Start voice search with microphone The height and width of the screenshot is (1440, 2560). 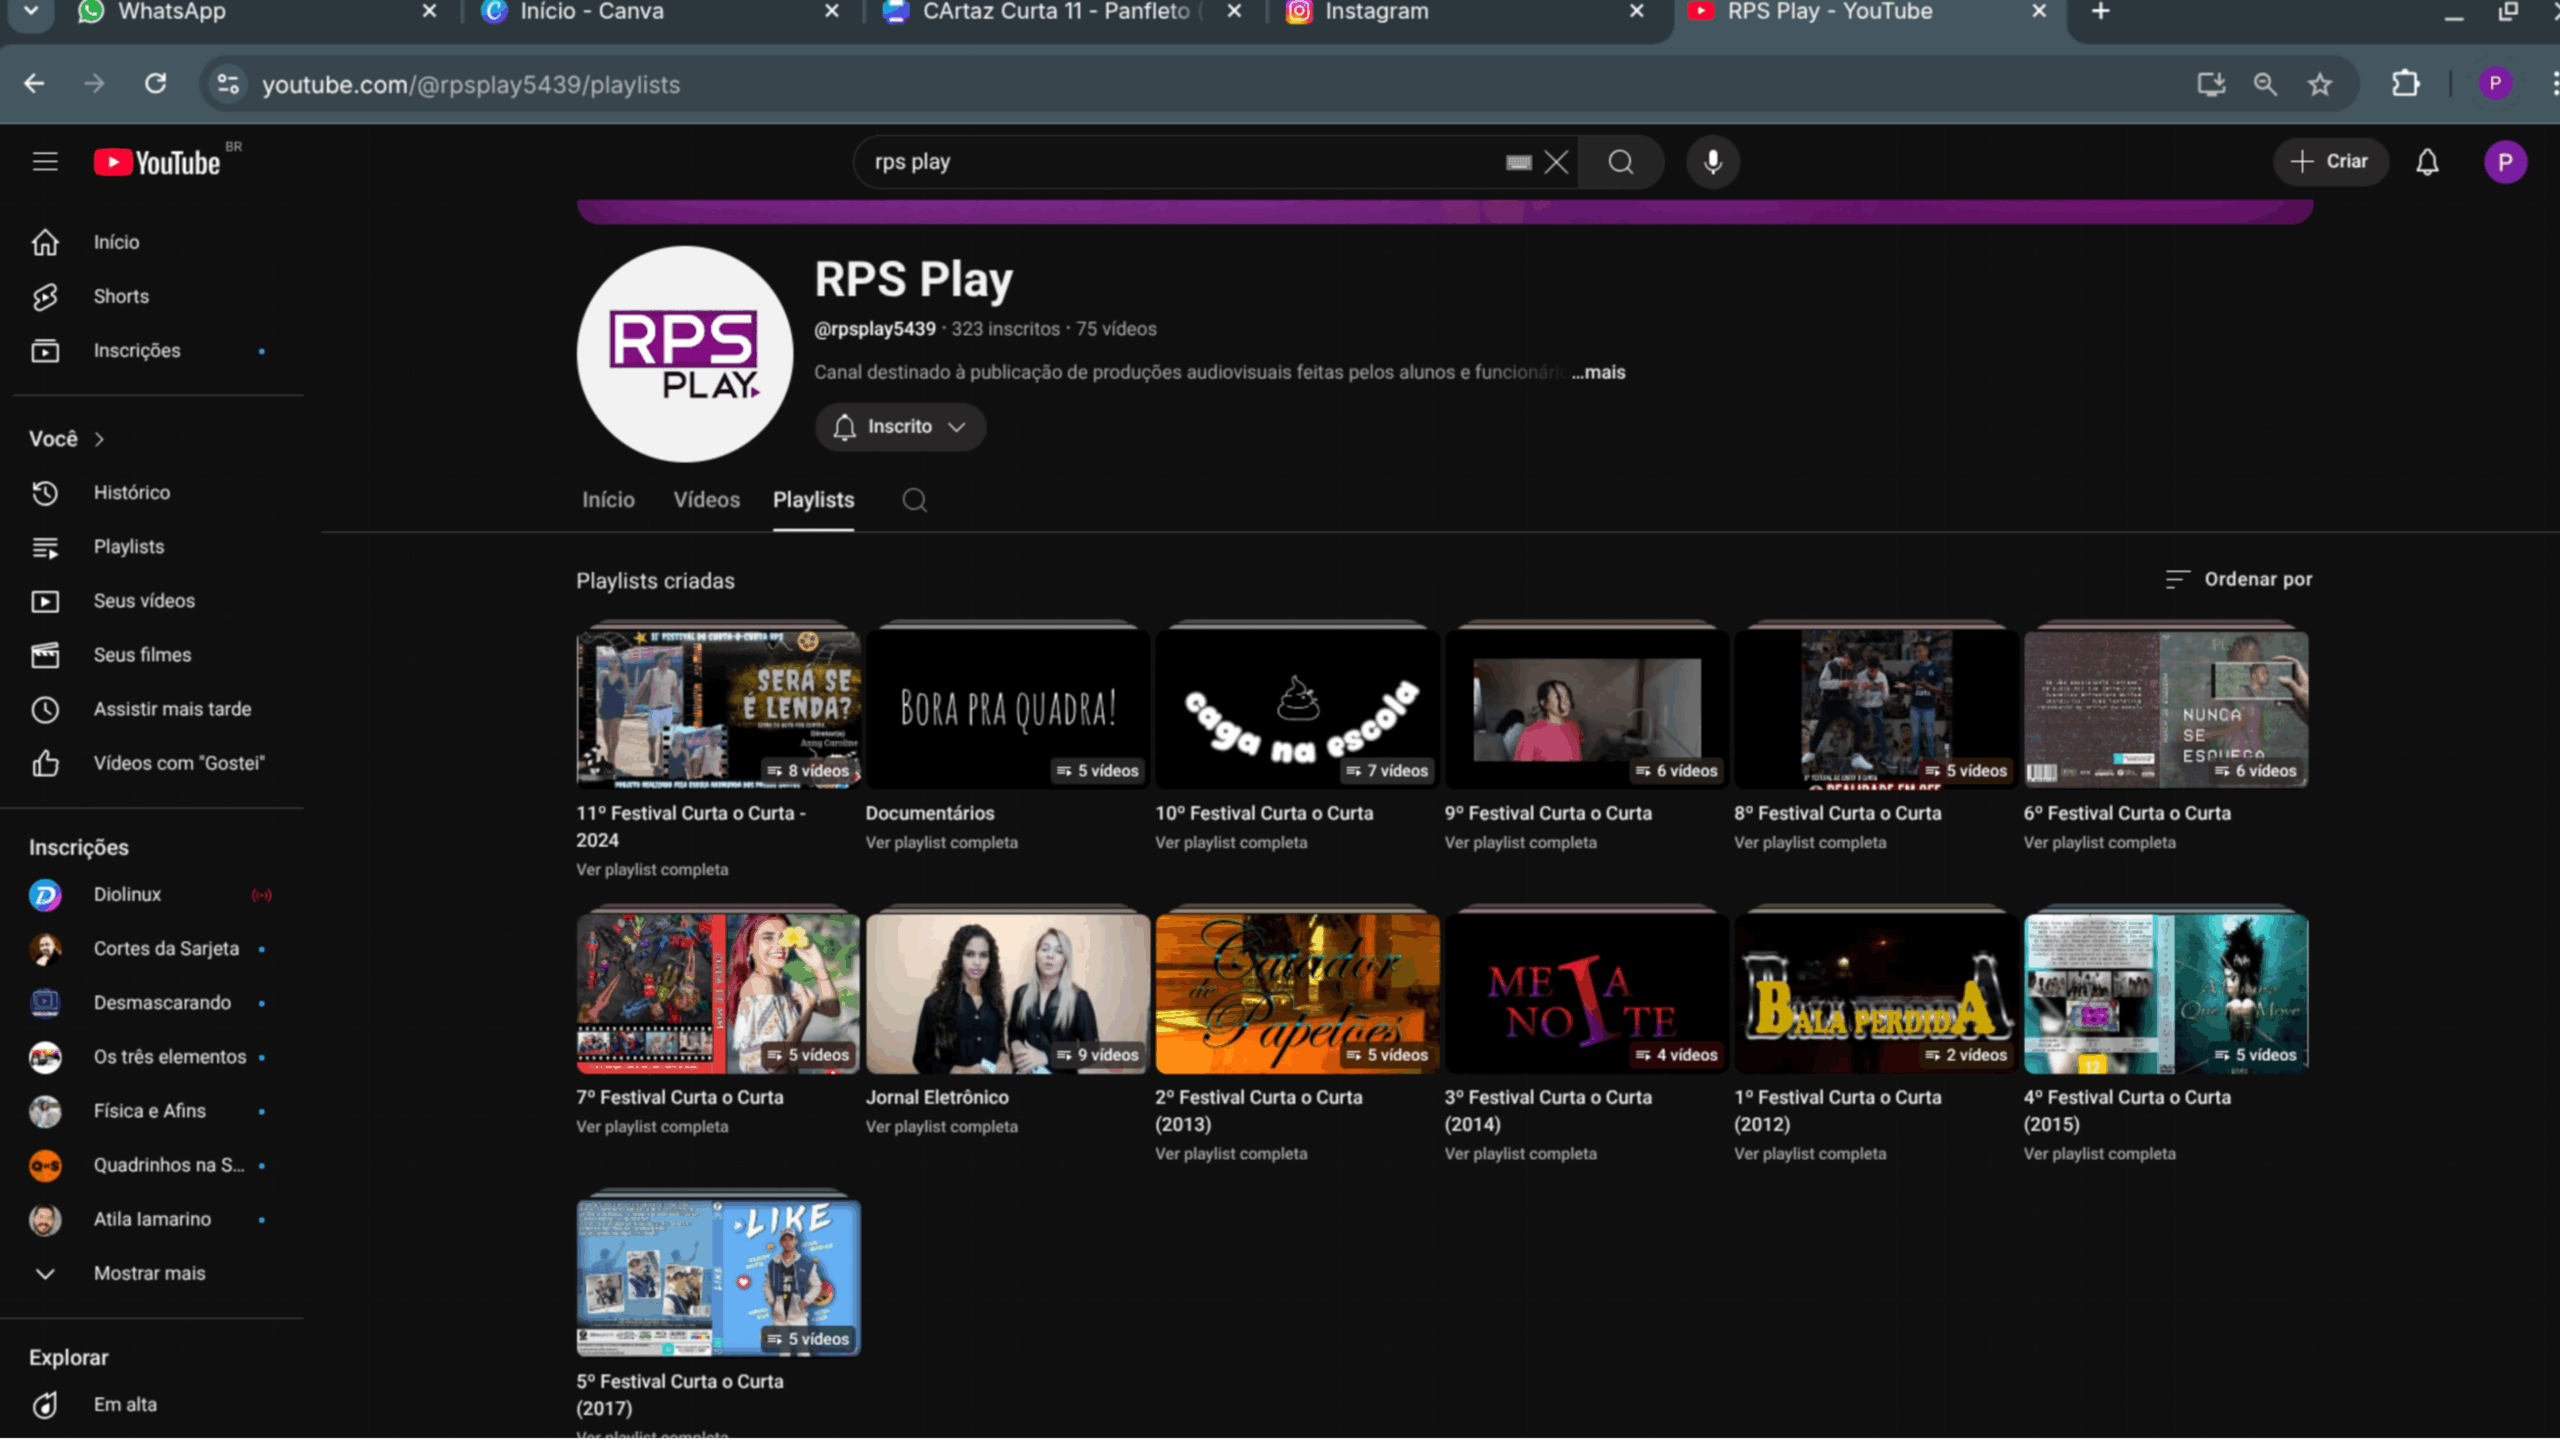pyautogui.click(x=1713, y=162)
